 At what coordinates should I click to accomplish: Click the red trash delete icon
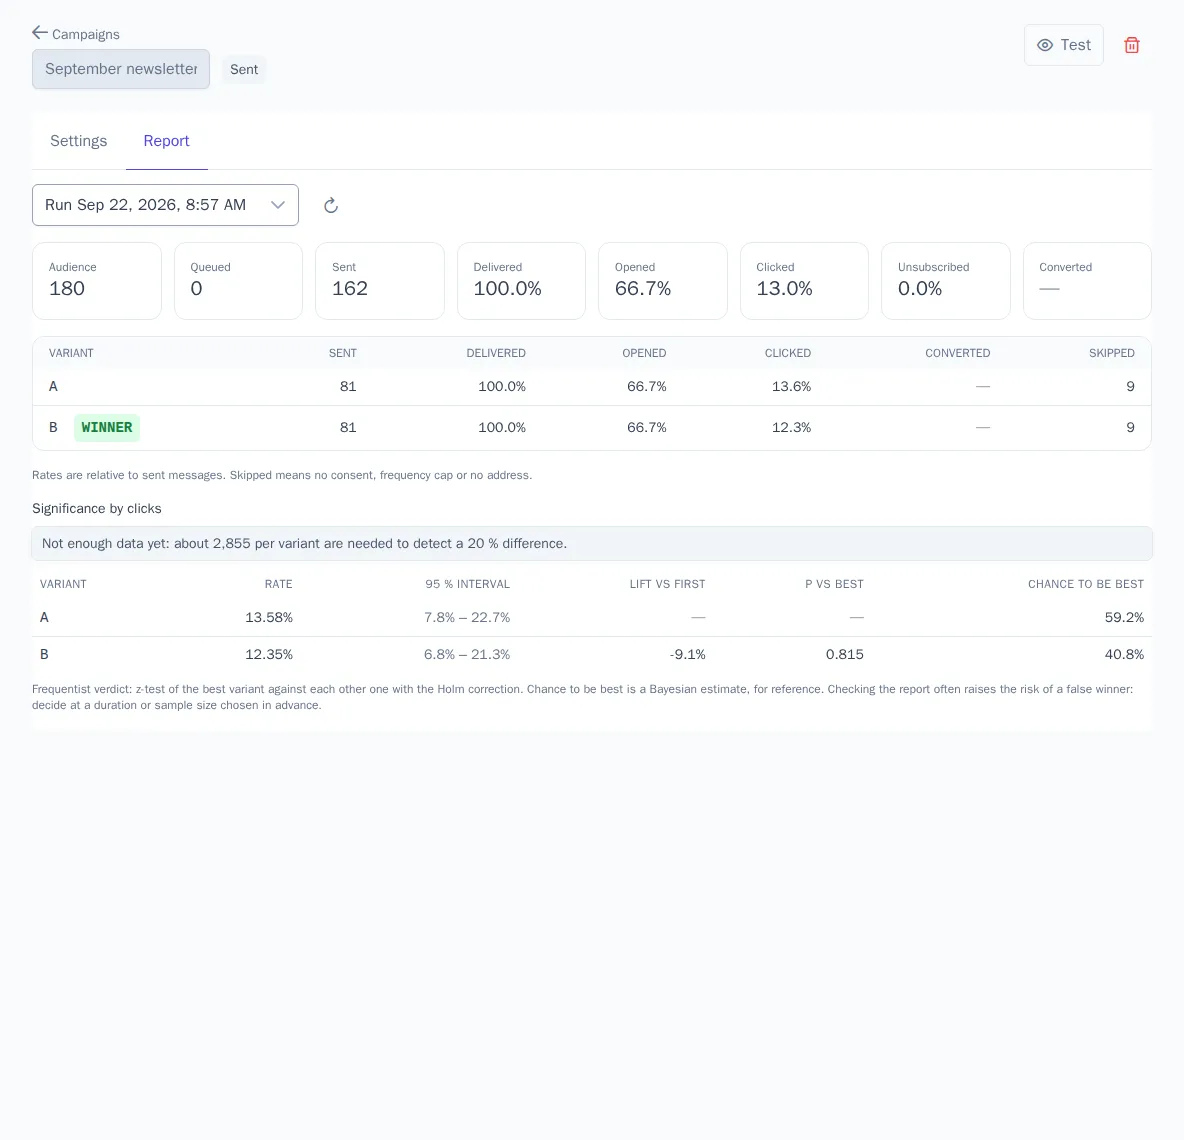(1131, 45)
